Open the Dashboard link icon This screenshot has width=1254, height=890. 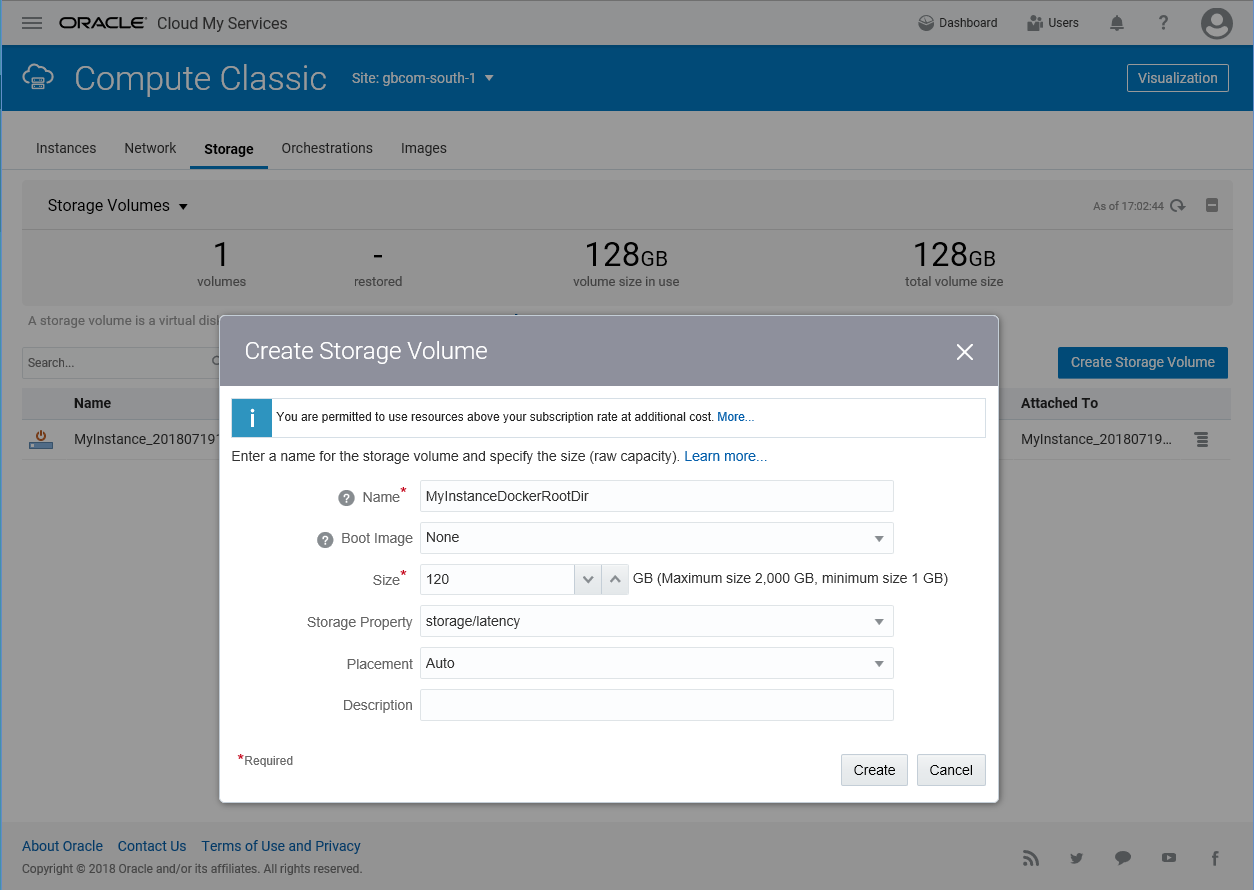pos(926,23)
